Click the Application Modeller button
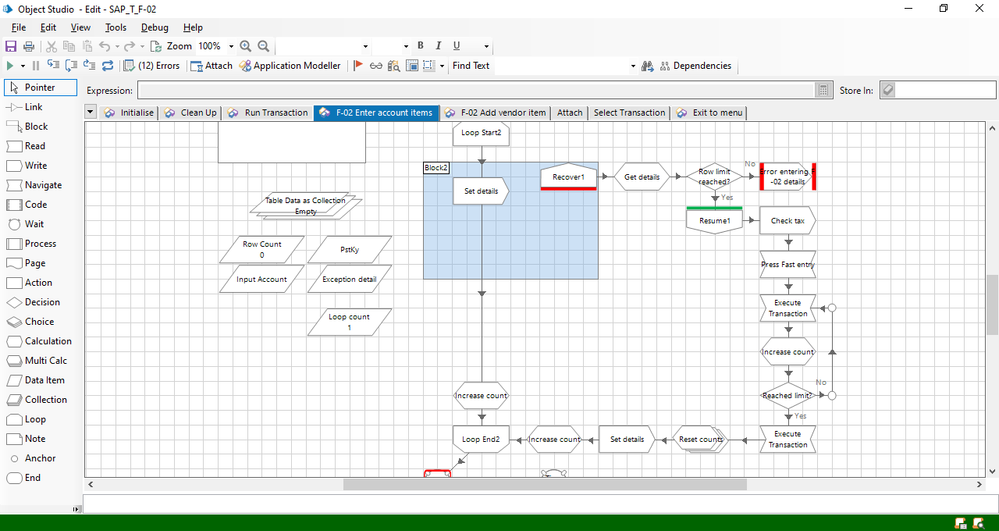 pyautogui.click(x=290, y=66)
